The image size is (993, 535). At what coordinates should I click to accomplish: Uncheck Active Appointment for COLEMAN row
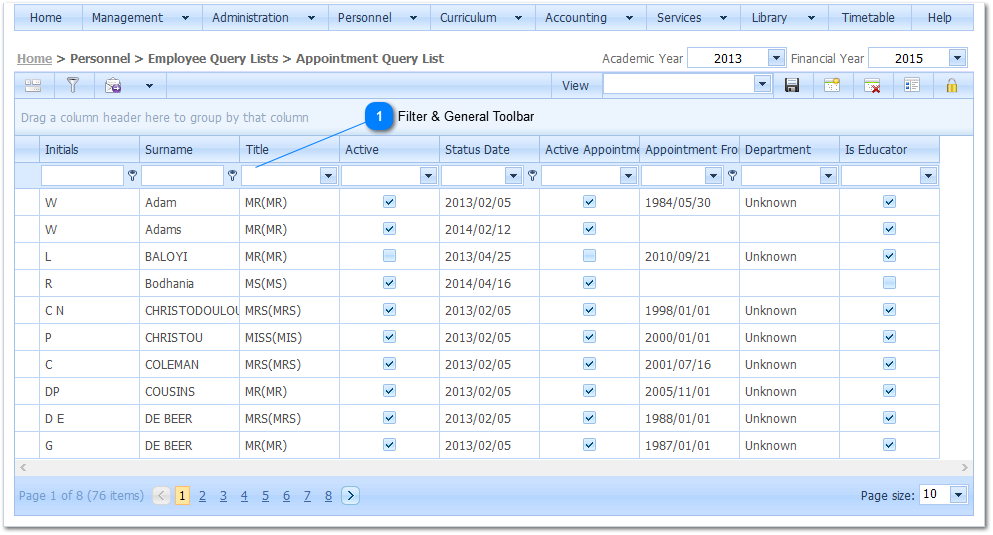589,364
